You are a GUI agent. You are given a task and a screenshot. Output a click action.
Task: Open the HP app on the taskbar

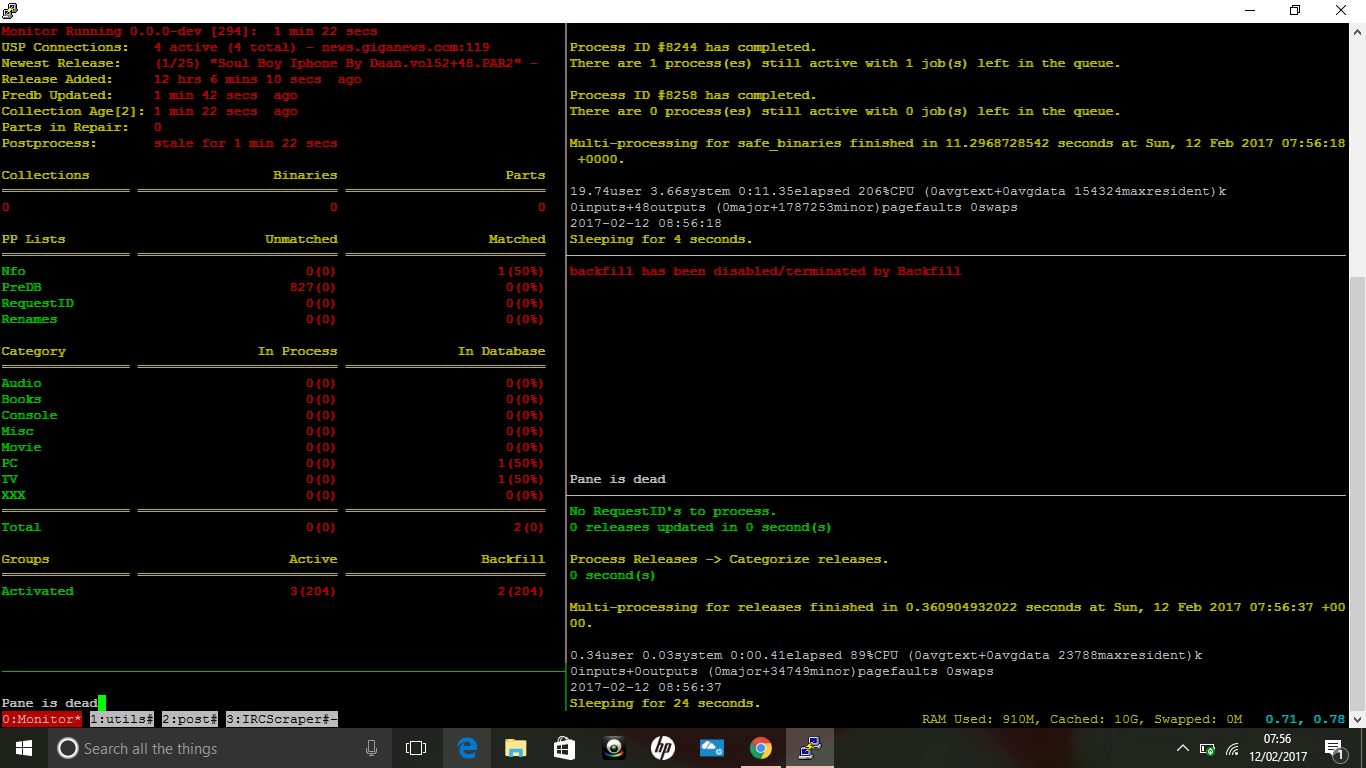point(662,748)
